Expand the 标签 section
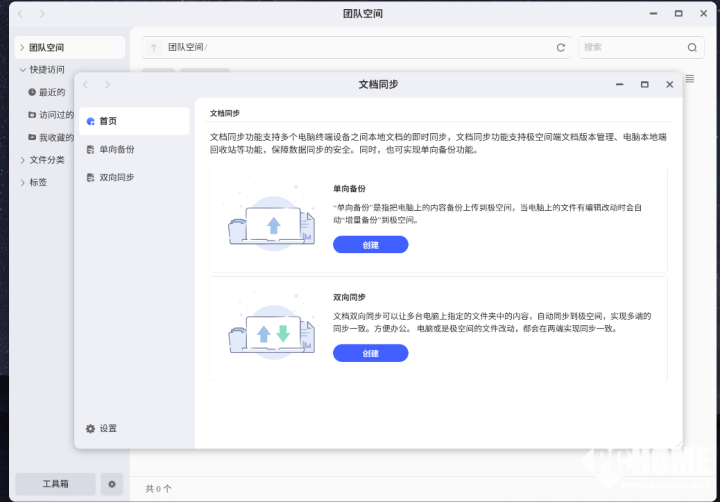The height and width of the screenshot is (502, 720). [x=22, y=182]
